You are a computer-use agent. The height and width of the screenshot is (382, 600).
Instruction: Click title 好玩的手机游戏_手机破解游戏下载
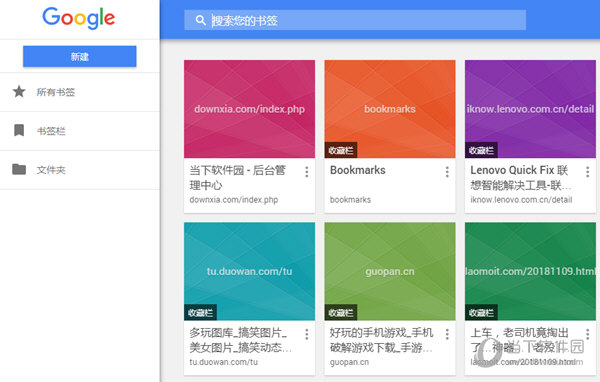coord(382,340)
